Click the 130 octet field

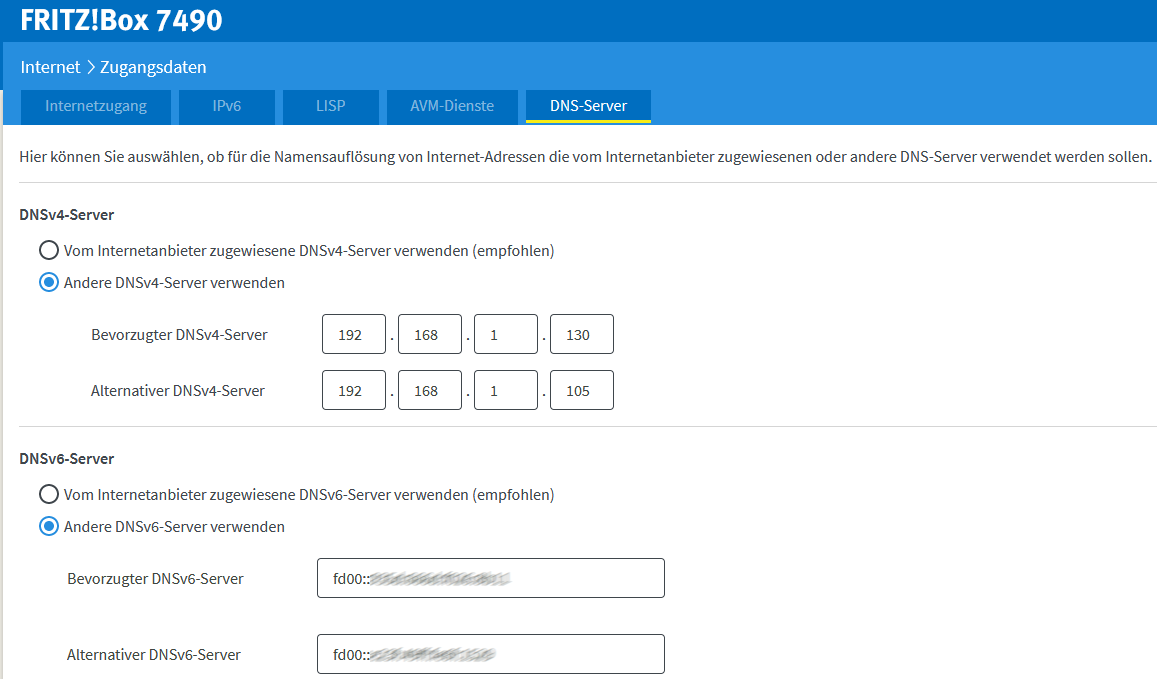click(581, 334)
